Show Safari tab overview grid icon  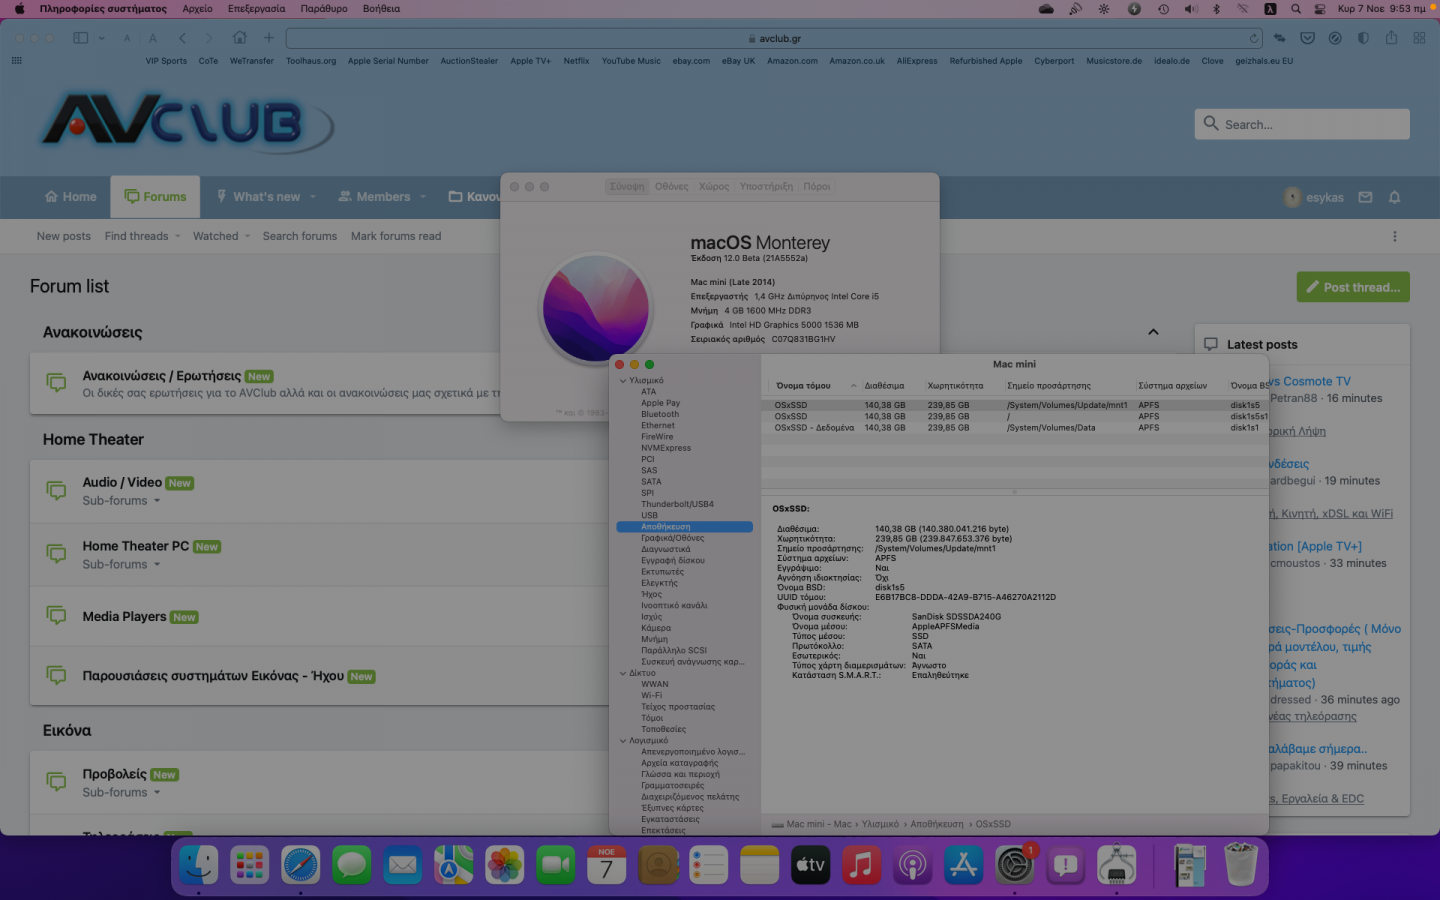[1419, 38]
